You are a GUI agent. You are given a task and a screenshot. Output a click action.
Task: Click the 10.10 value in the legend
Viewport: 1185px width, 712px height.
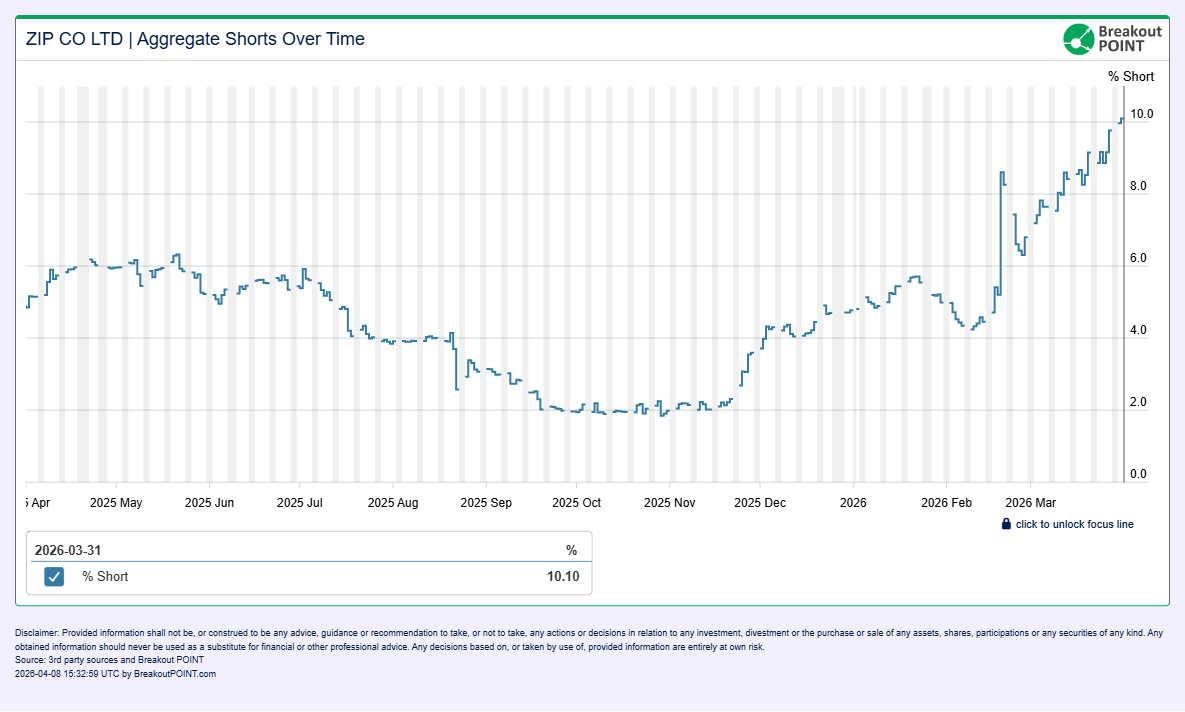pyautogui.click(x=562, y=577)
